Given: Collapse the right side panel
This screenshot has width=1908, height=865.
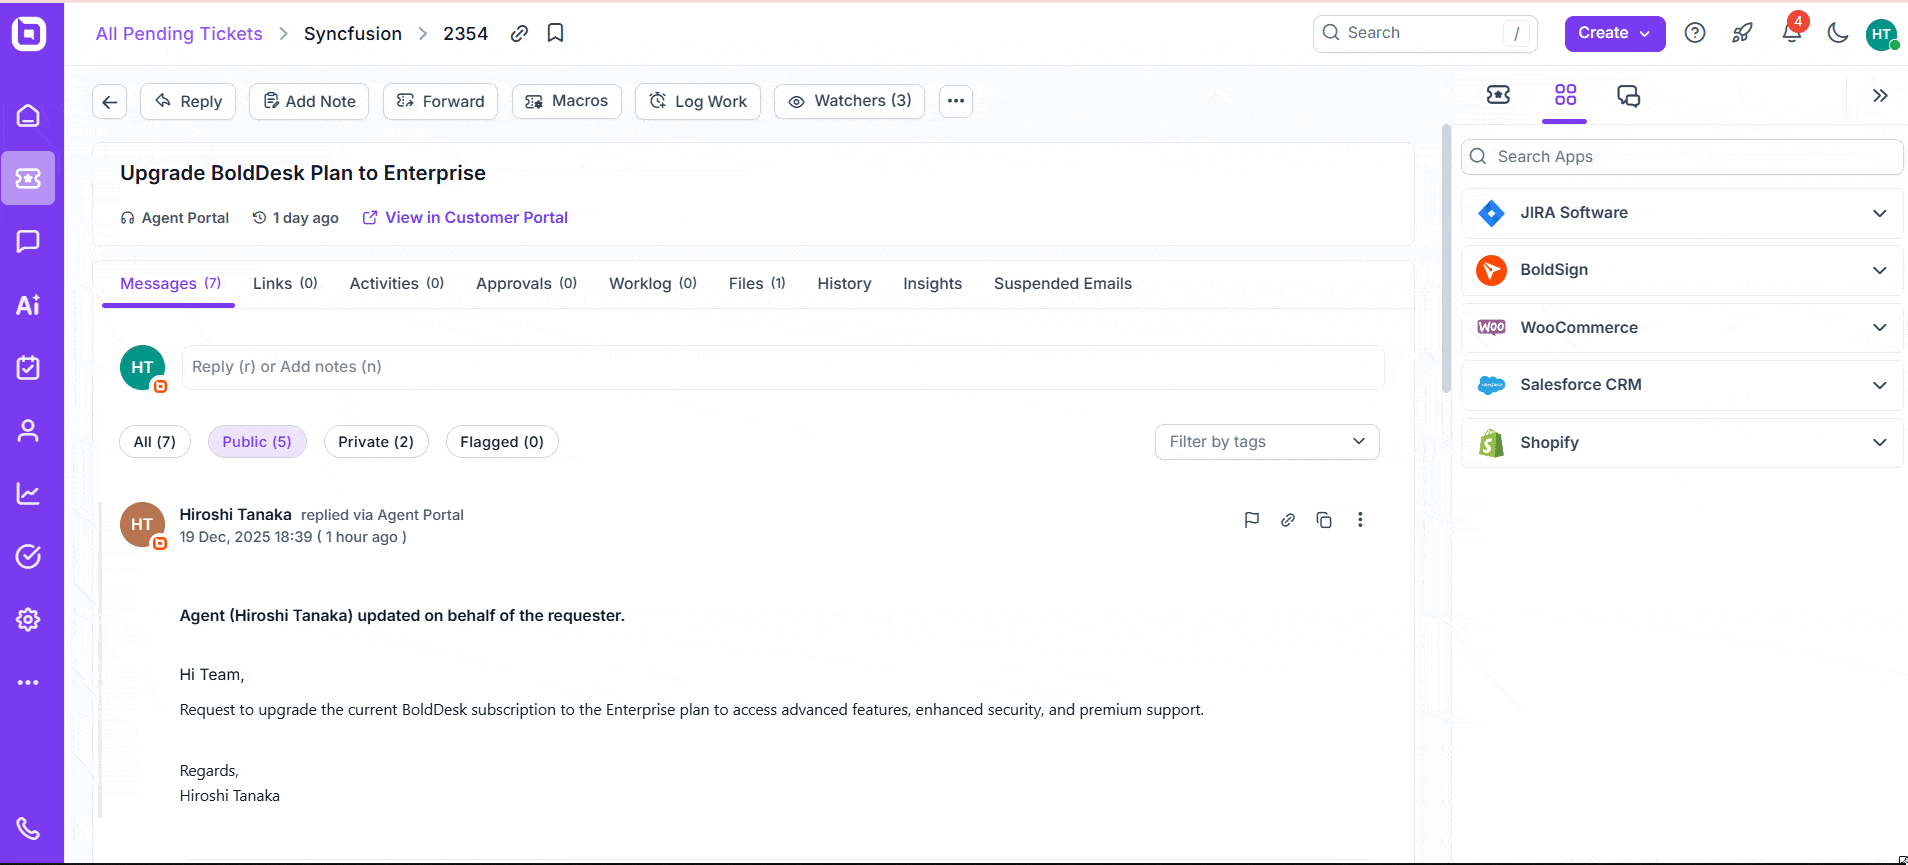Looking at the screenshot, I should (1880, 96).
